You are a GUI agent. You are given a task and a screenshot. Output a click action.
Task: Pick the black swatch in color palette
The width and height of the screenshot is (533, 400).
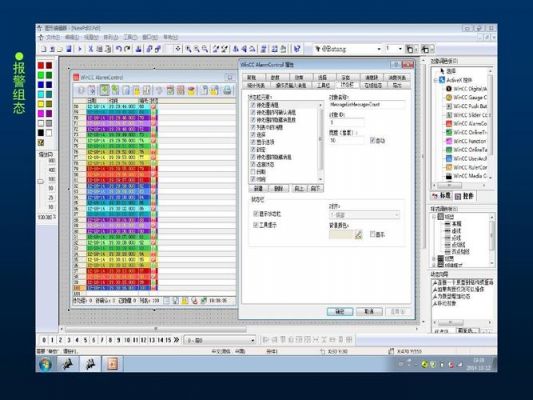[41, 133]
